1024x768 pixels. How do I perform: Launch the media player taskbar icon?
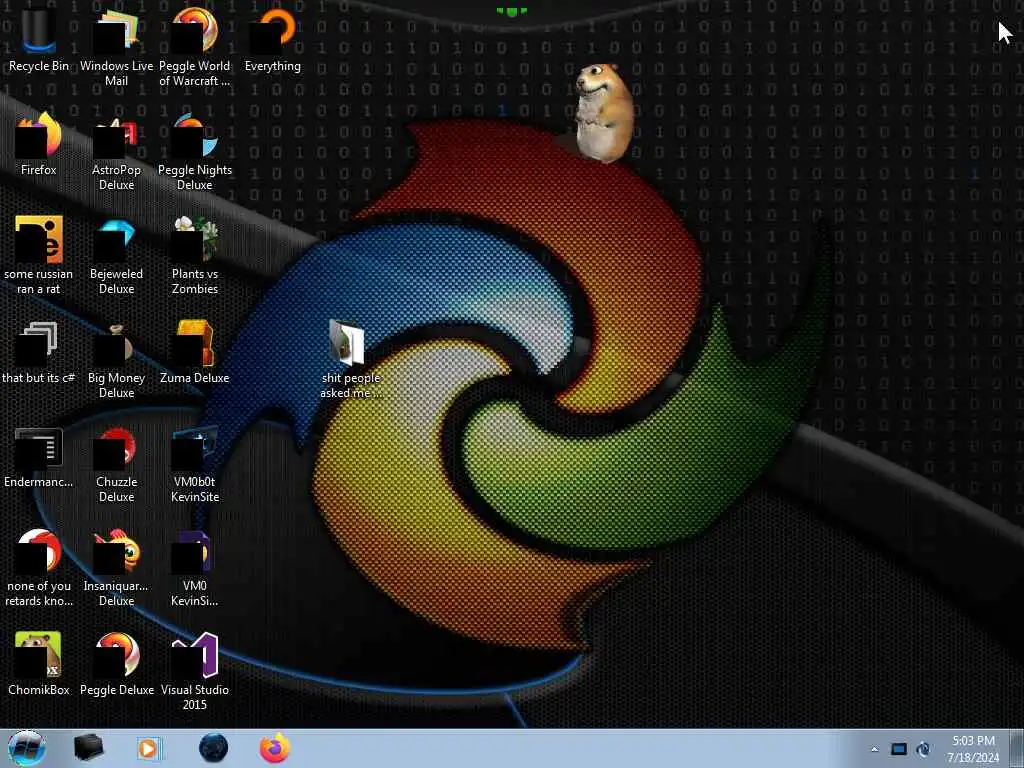(149, 748)
